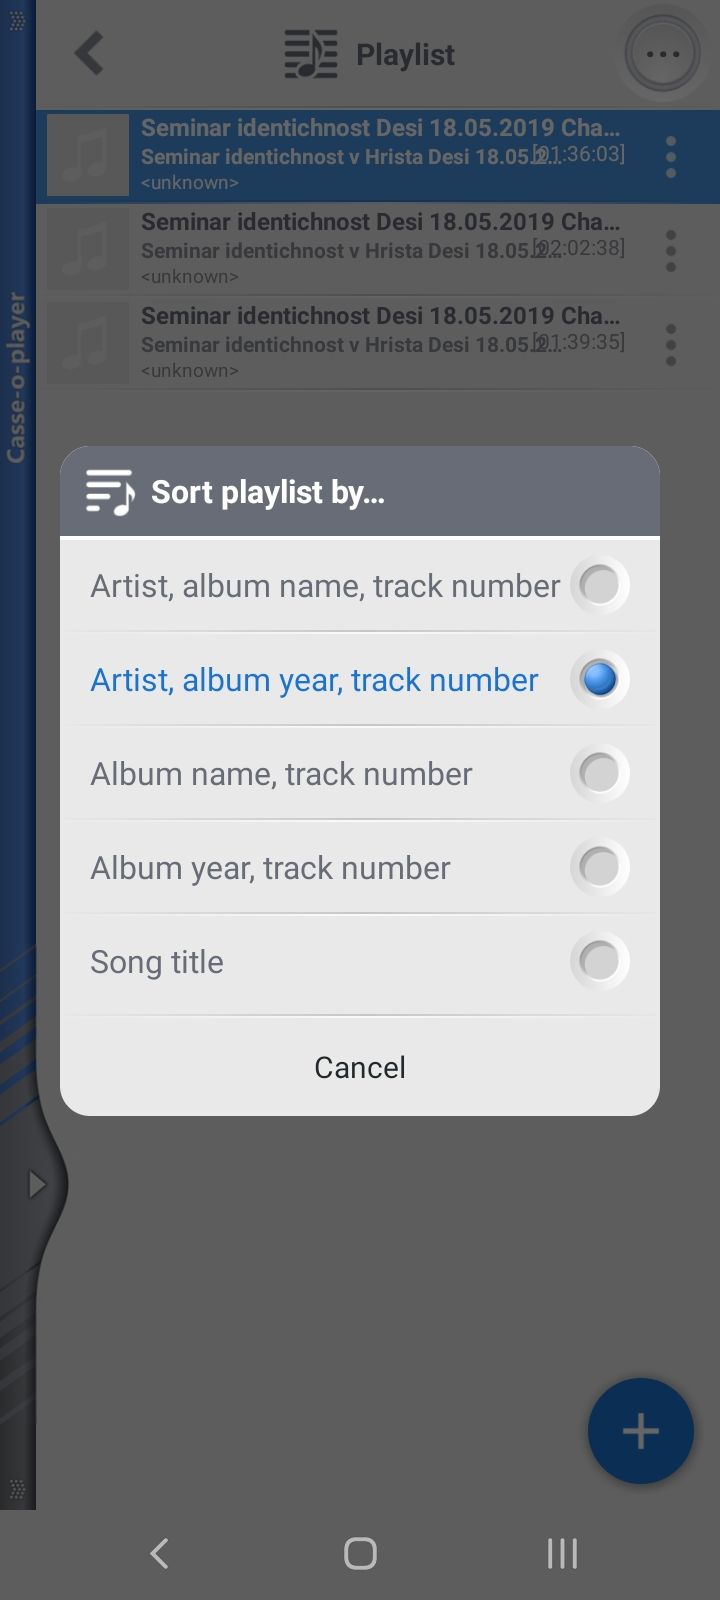Open three-dot menu for first track
Image resolution: width=720 pixels, height=1600 pixels.
tap(671, 156)
